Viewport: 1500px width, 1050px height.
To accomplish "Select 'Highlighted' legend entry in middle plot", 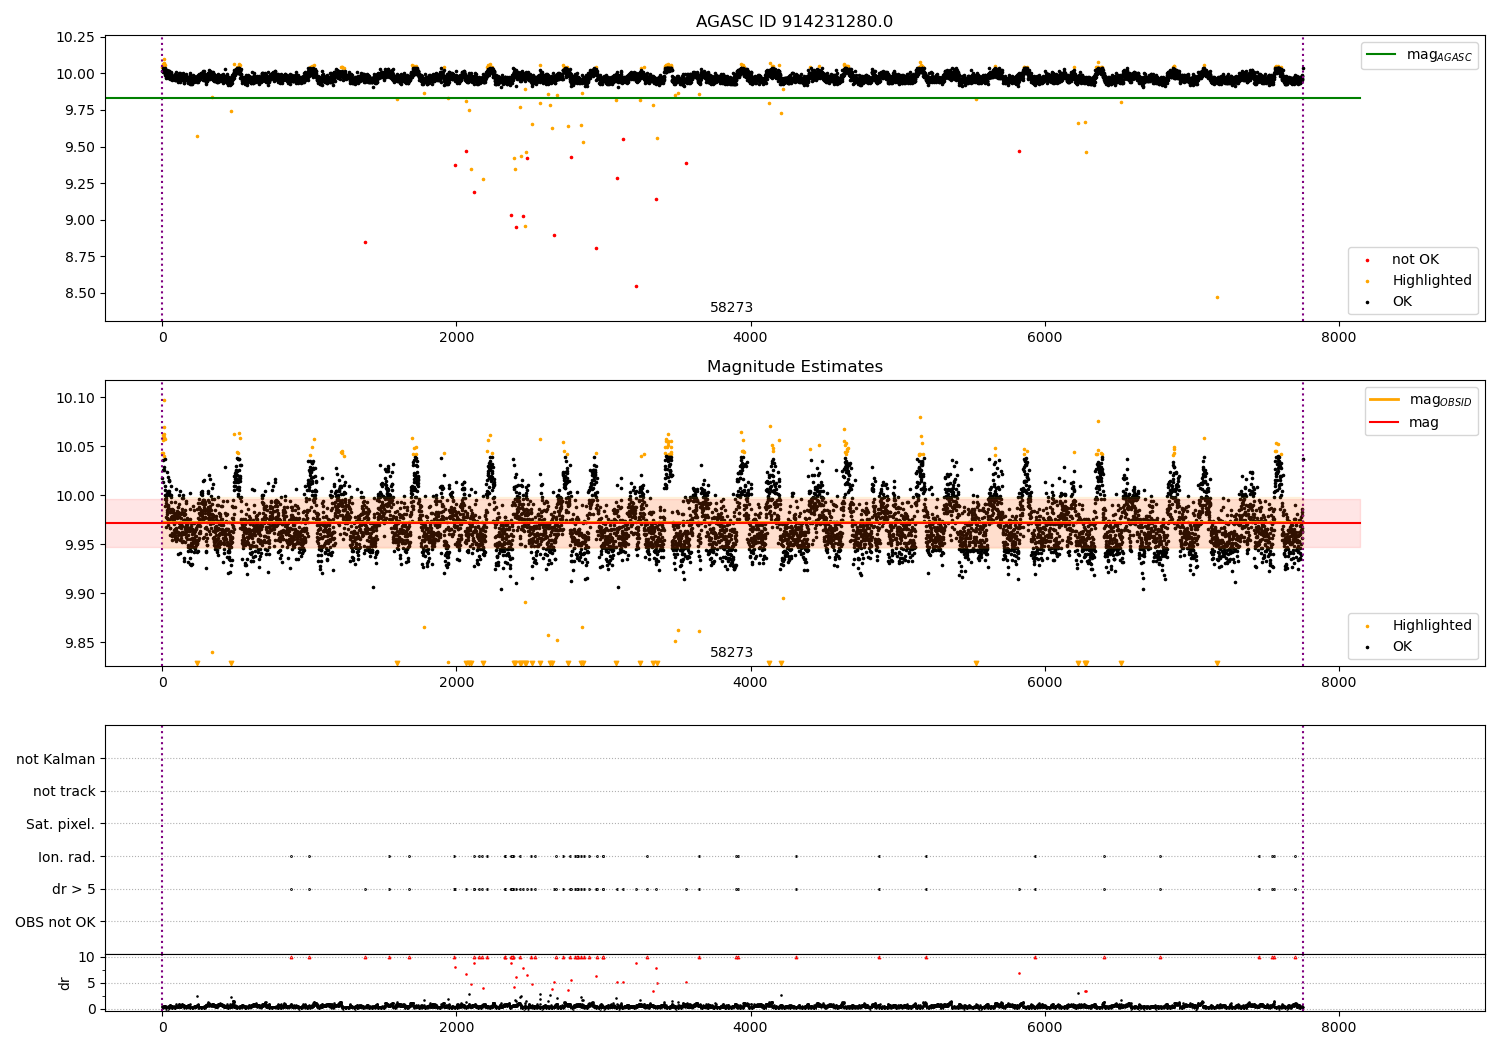I will (x=1432, y=626).
